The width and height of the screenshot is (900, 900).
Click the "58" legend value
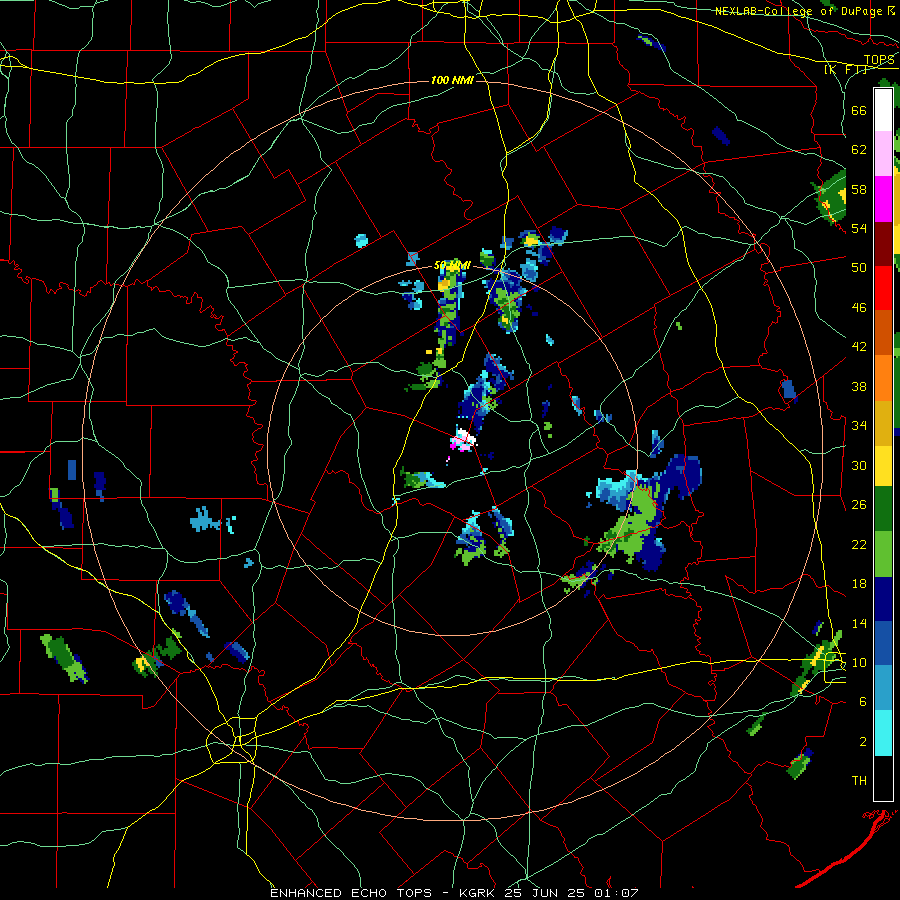coord(859,189)
